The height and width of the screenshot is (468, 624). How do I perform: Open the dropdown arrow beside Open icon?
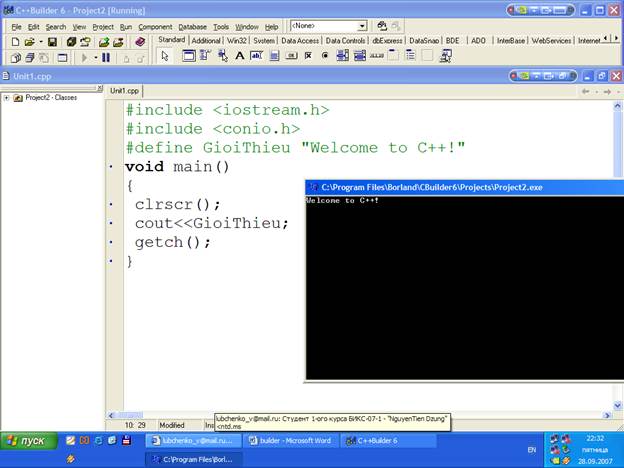pos(41,42)
